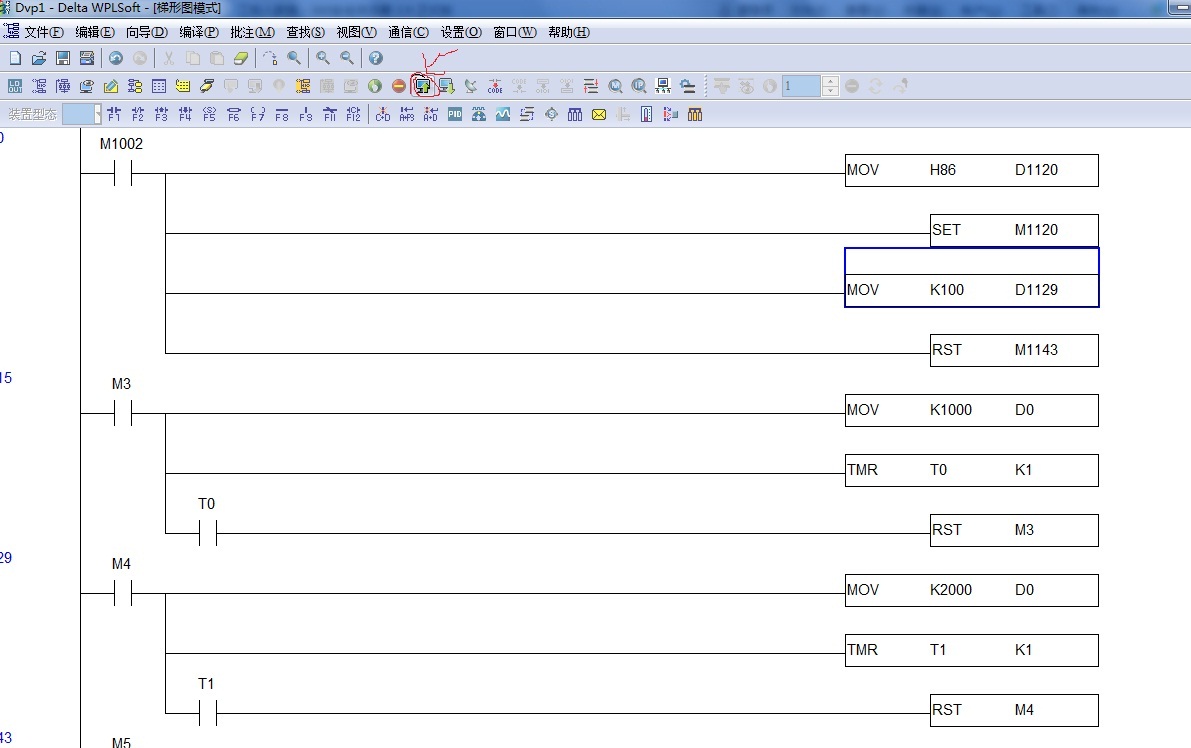
Task: Click the Help question mark icon
Action: pyautogui.click(x=376, y=58)
